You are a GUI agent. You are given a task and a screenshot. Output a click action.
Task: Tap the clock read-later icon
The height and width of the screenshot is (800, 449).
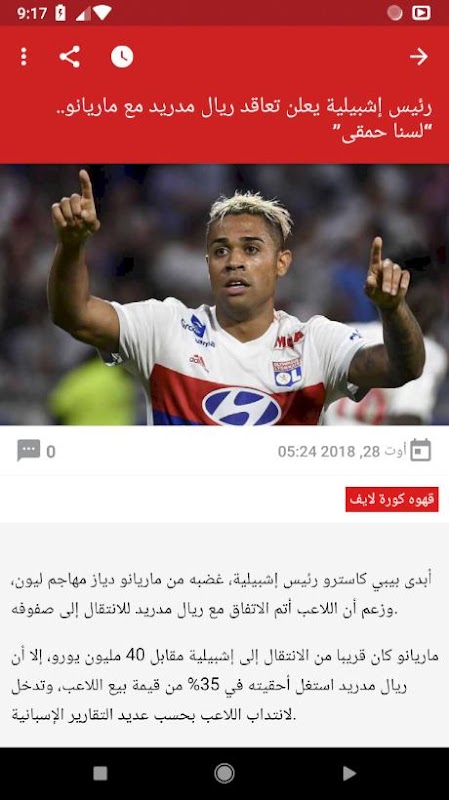tap(122, 57)
